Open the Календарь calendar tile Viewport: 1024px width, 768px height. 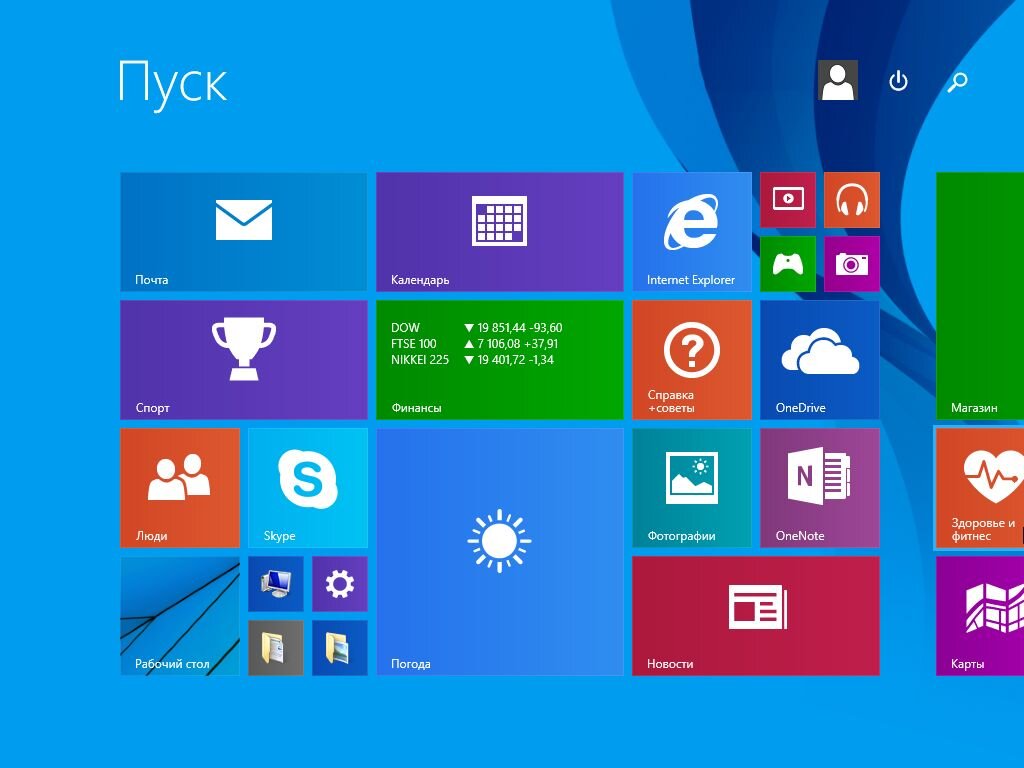click(500, 232)
